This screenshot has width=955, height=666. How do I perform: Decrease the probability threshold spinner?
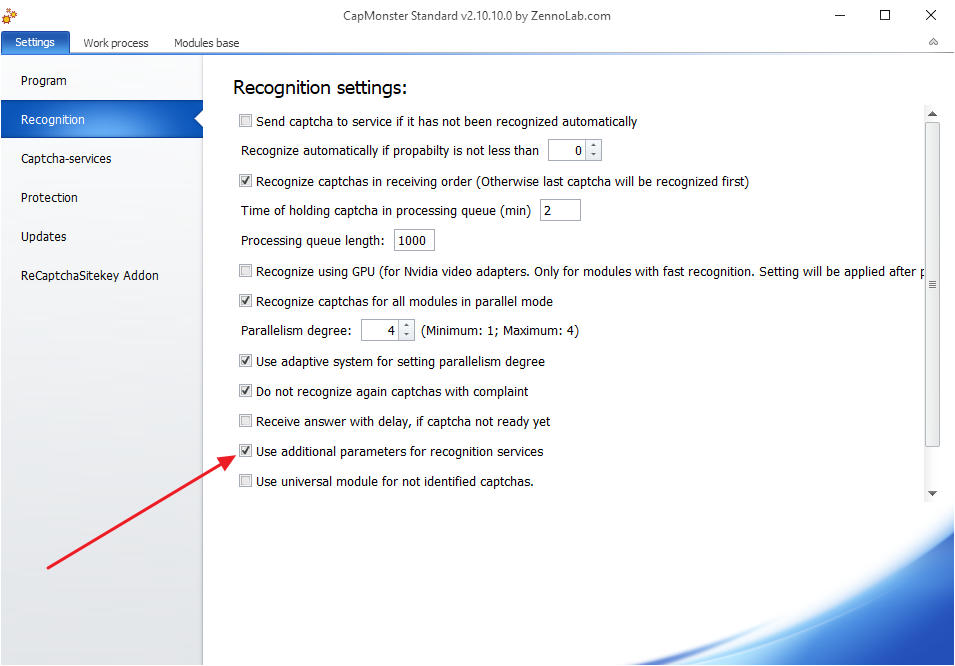click(594, 155)
